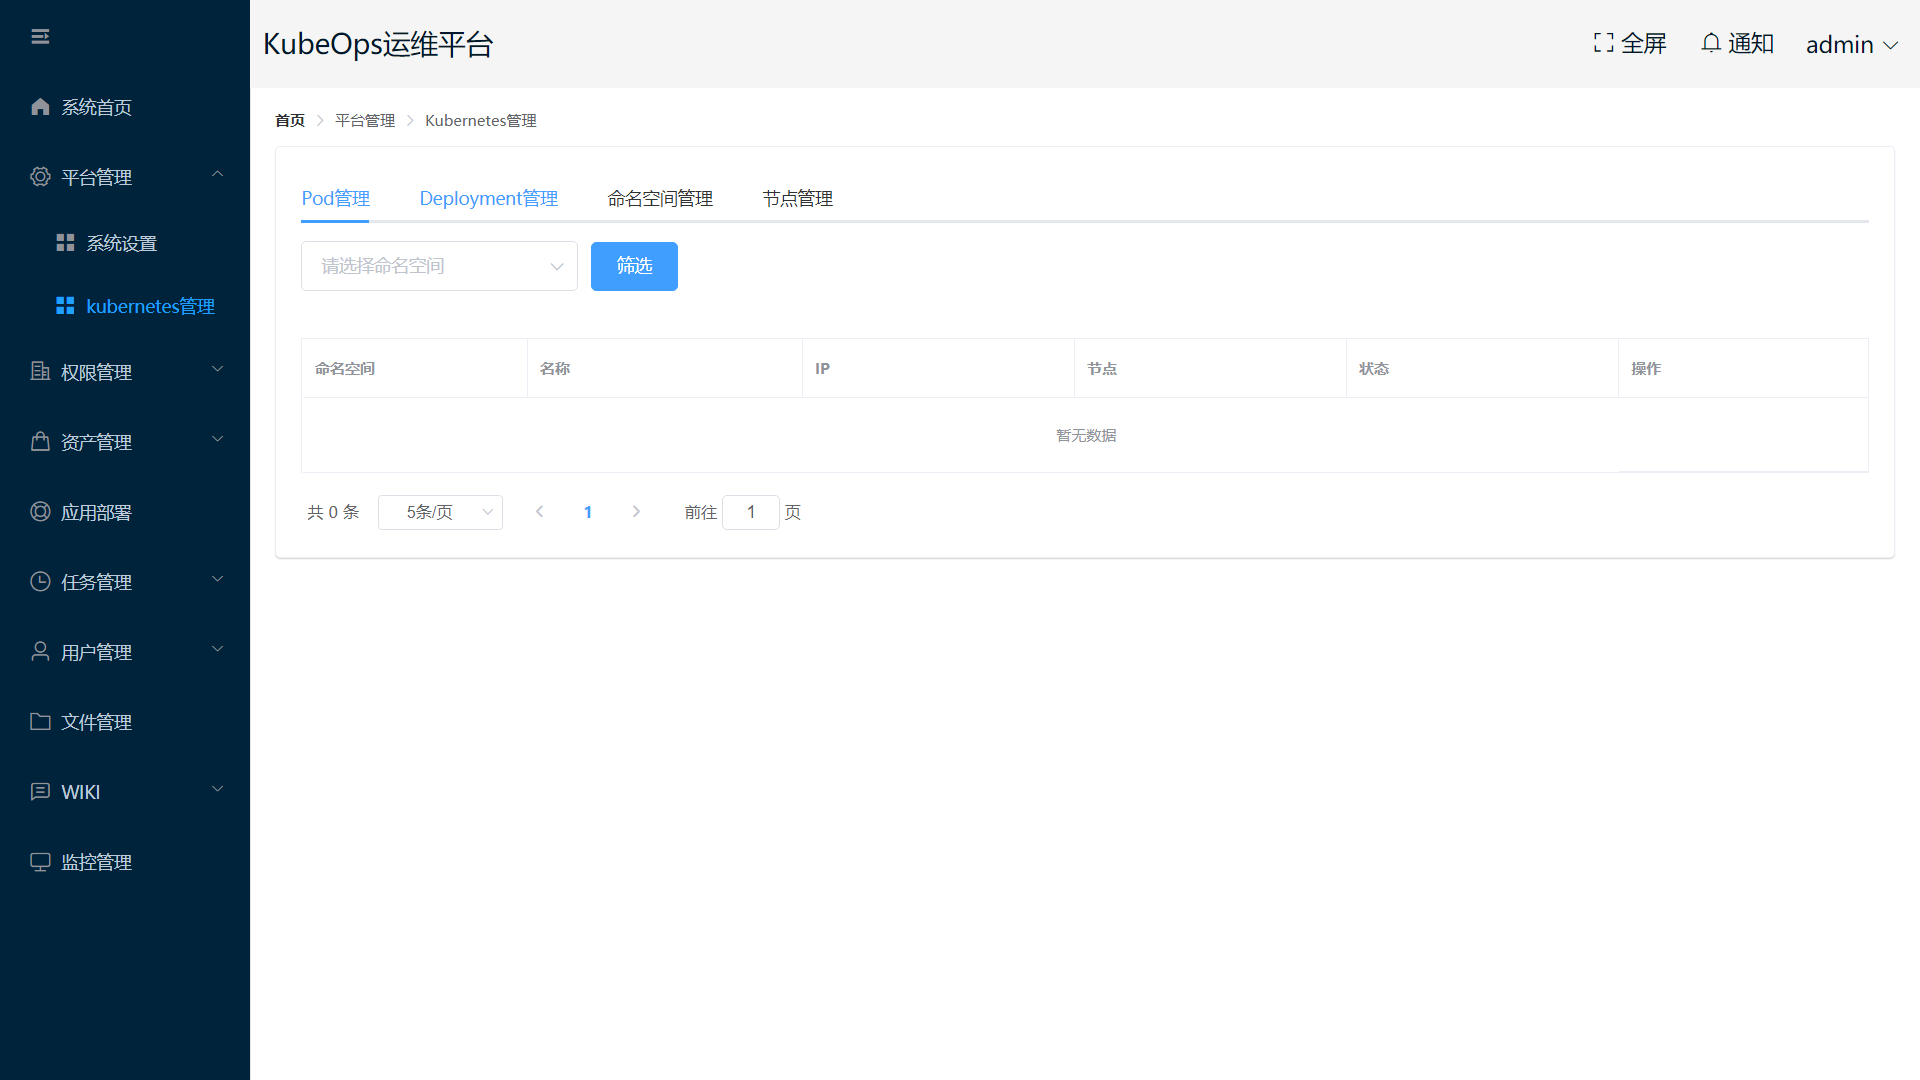Click the 前往 page number input
This screenshot has height=1080, width=1920.
(750, 512)
